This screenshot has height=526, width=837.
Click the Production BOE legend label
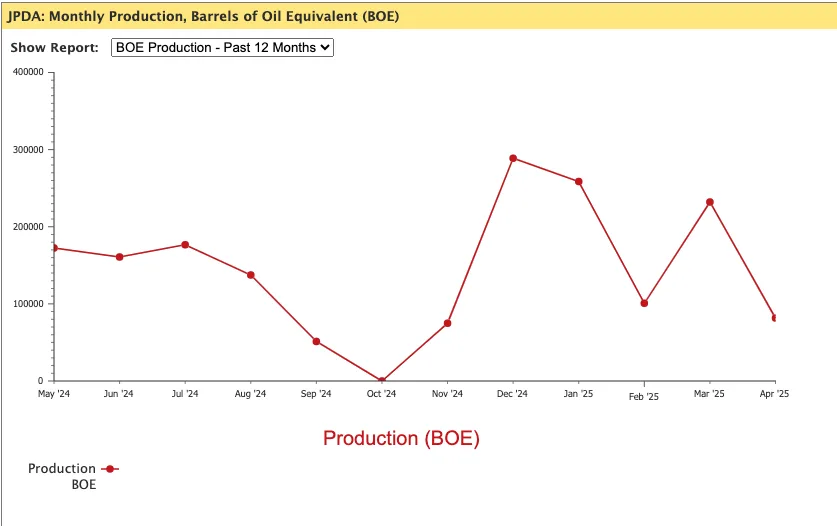point(62,476)
